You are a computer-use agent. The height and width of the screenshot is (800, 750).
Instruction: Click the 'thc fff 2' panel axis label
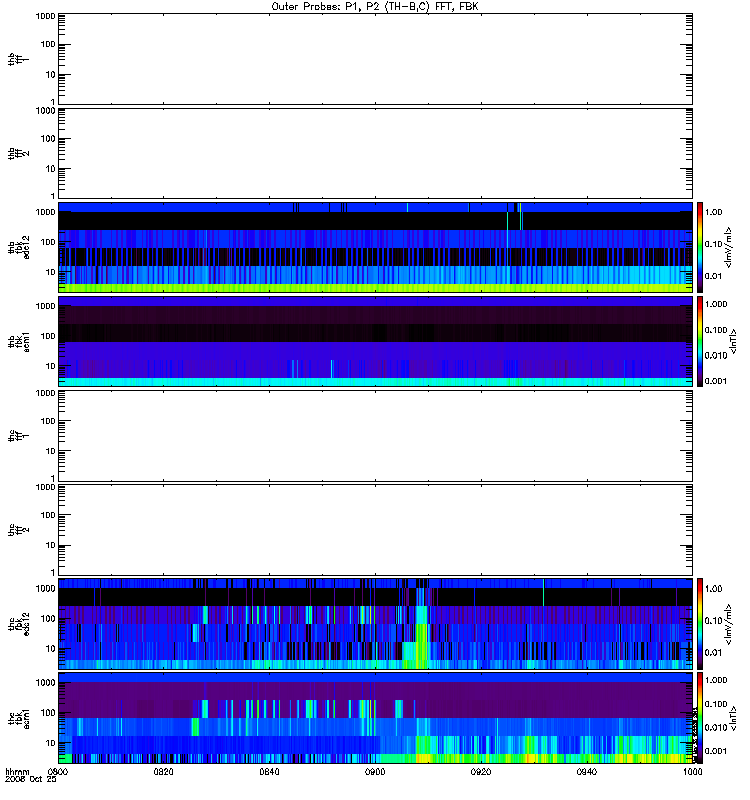coord(18,530)
